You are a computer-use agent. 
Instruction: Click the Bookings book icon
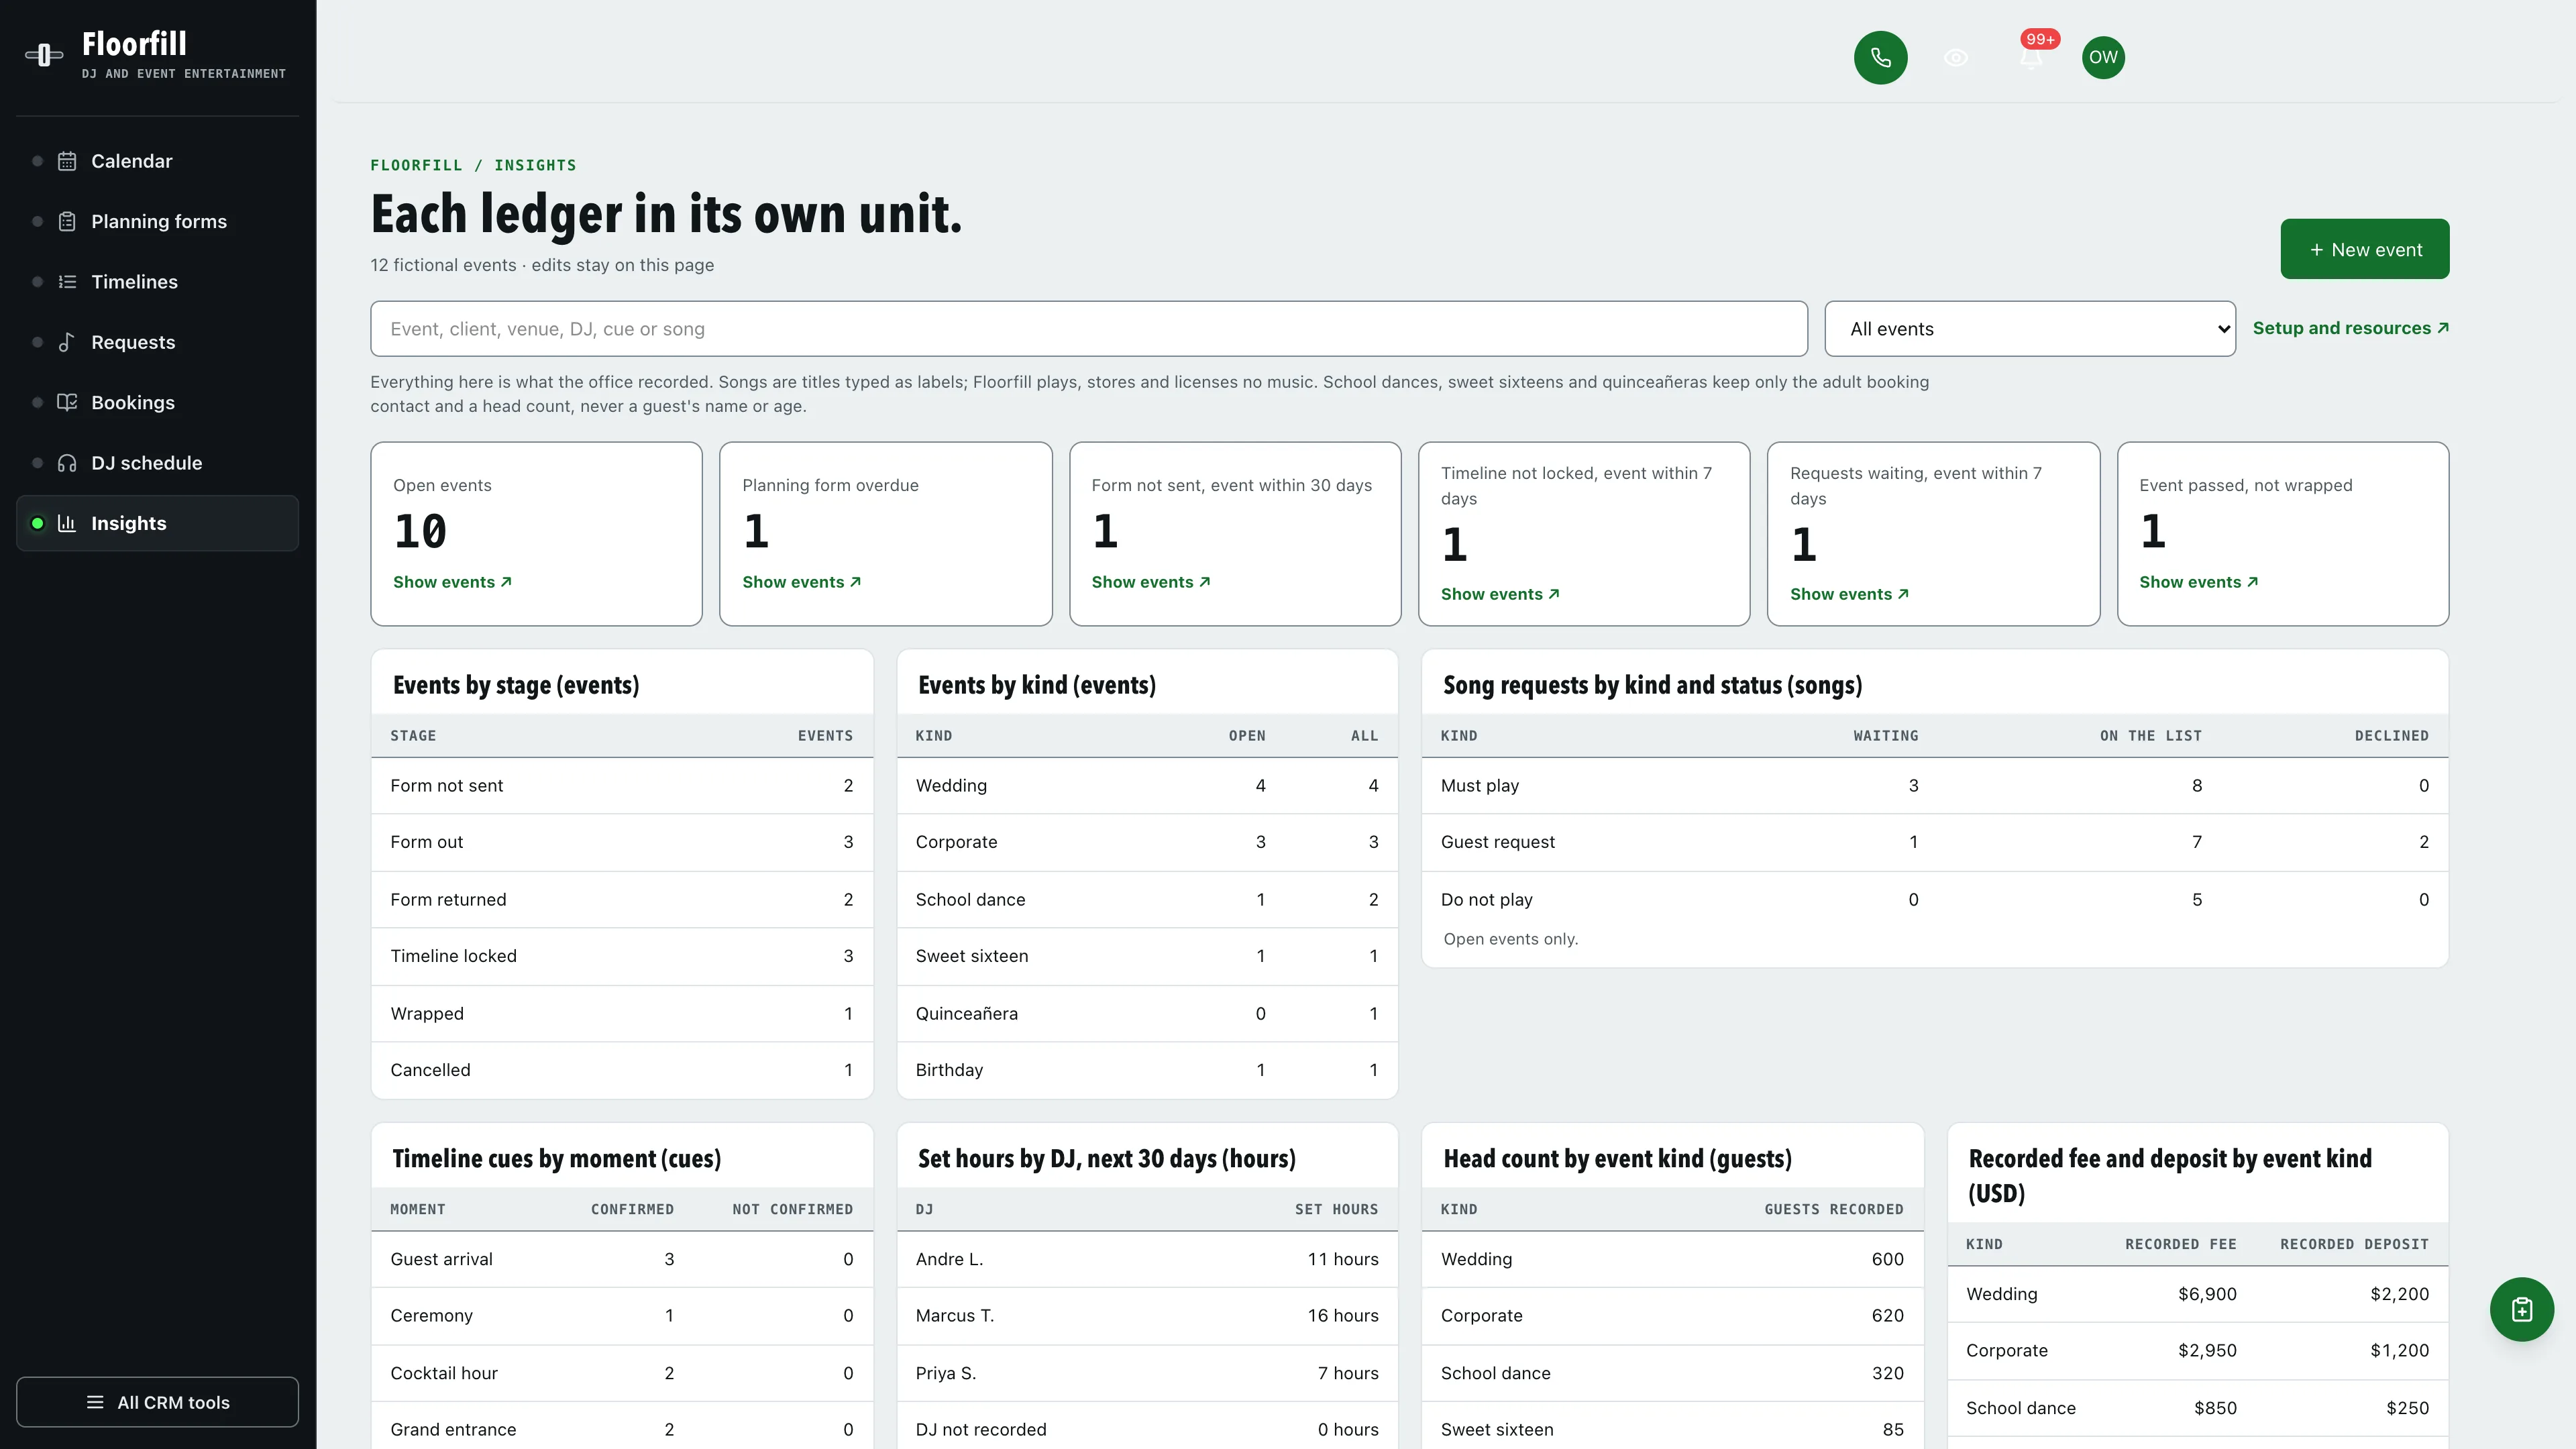[67, 402]
